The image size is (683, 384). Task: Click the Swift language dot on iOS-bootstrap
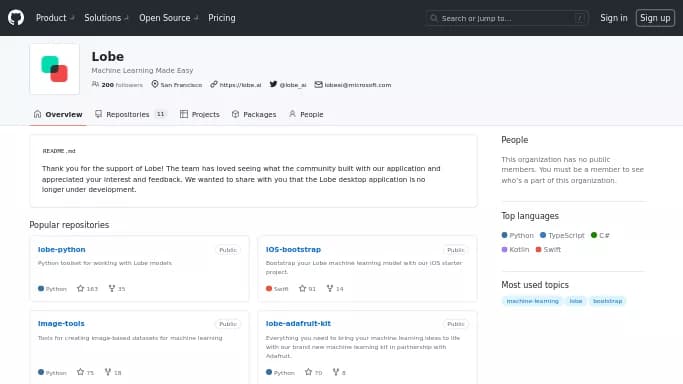269,288
